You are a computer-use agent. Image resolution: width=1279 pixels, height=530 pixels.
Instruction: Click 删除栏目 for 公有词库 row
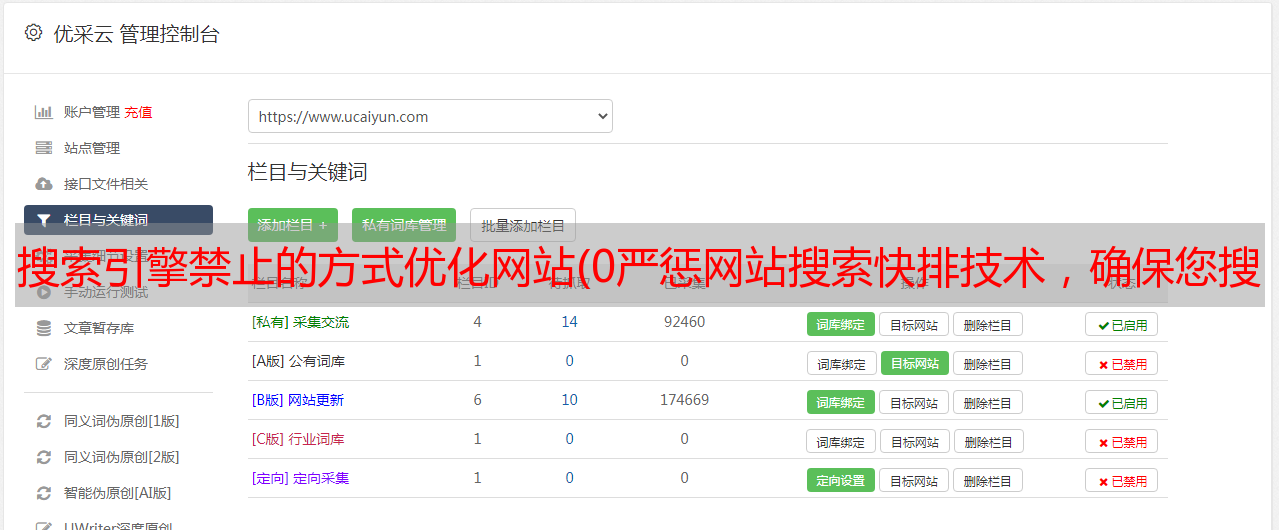click(988, 363)
